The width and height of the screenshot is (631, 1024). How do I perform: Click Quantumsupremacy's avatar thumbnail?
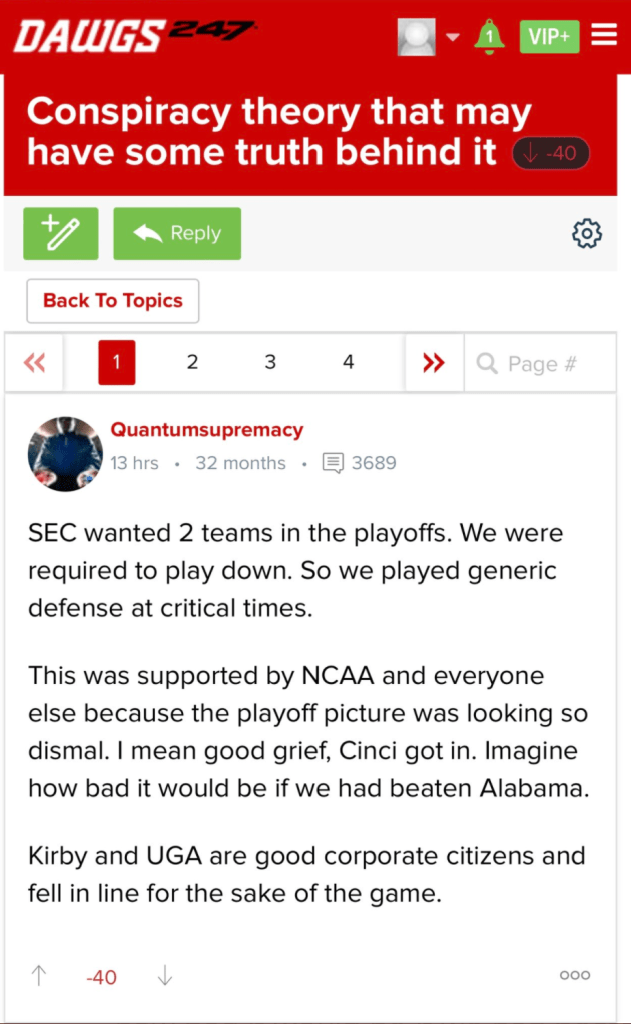coord(65,453)
